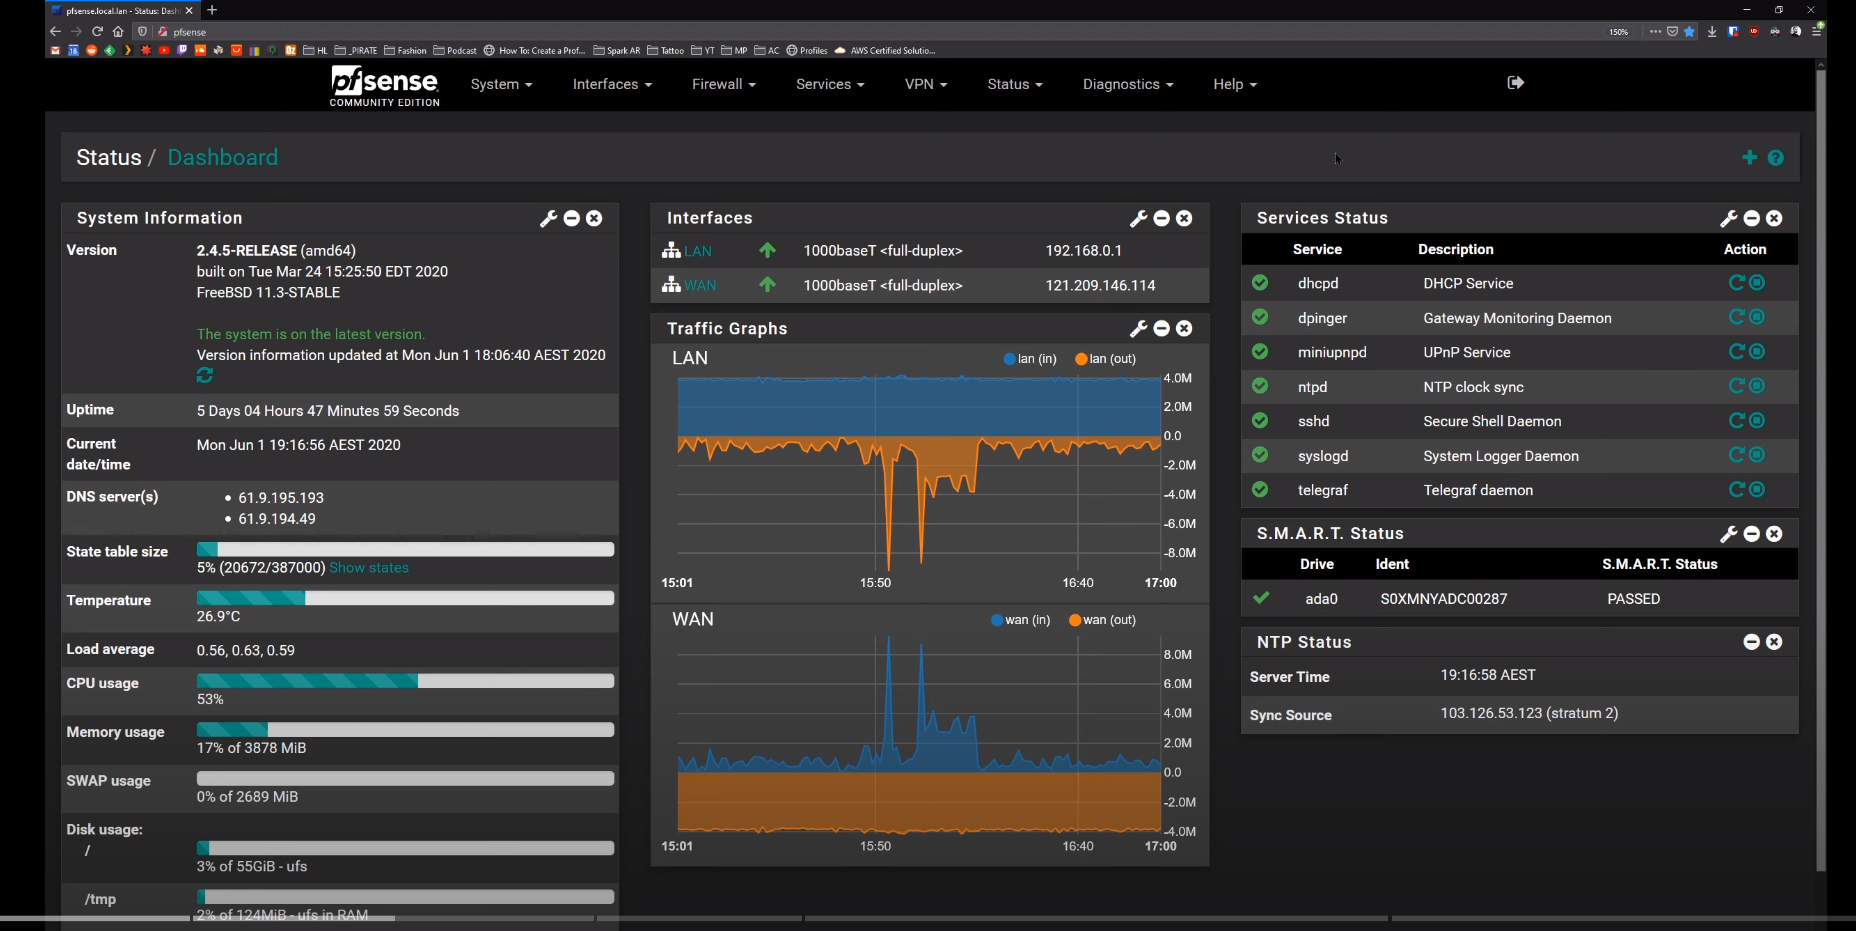Open the VPN dropdown menu
1856x931 pixels.
pos(926,84)
